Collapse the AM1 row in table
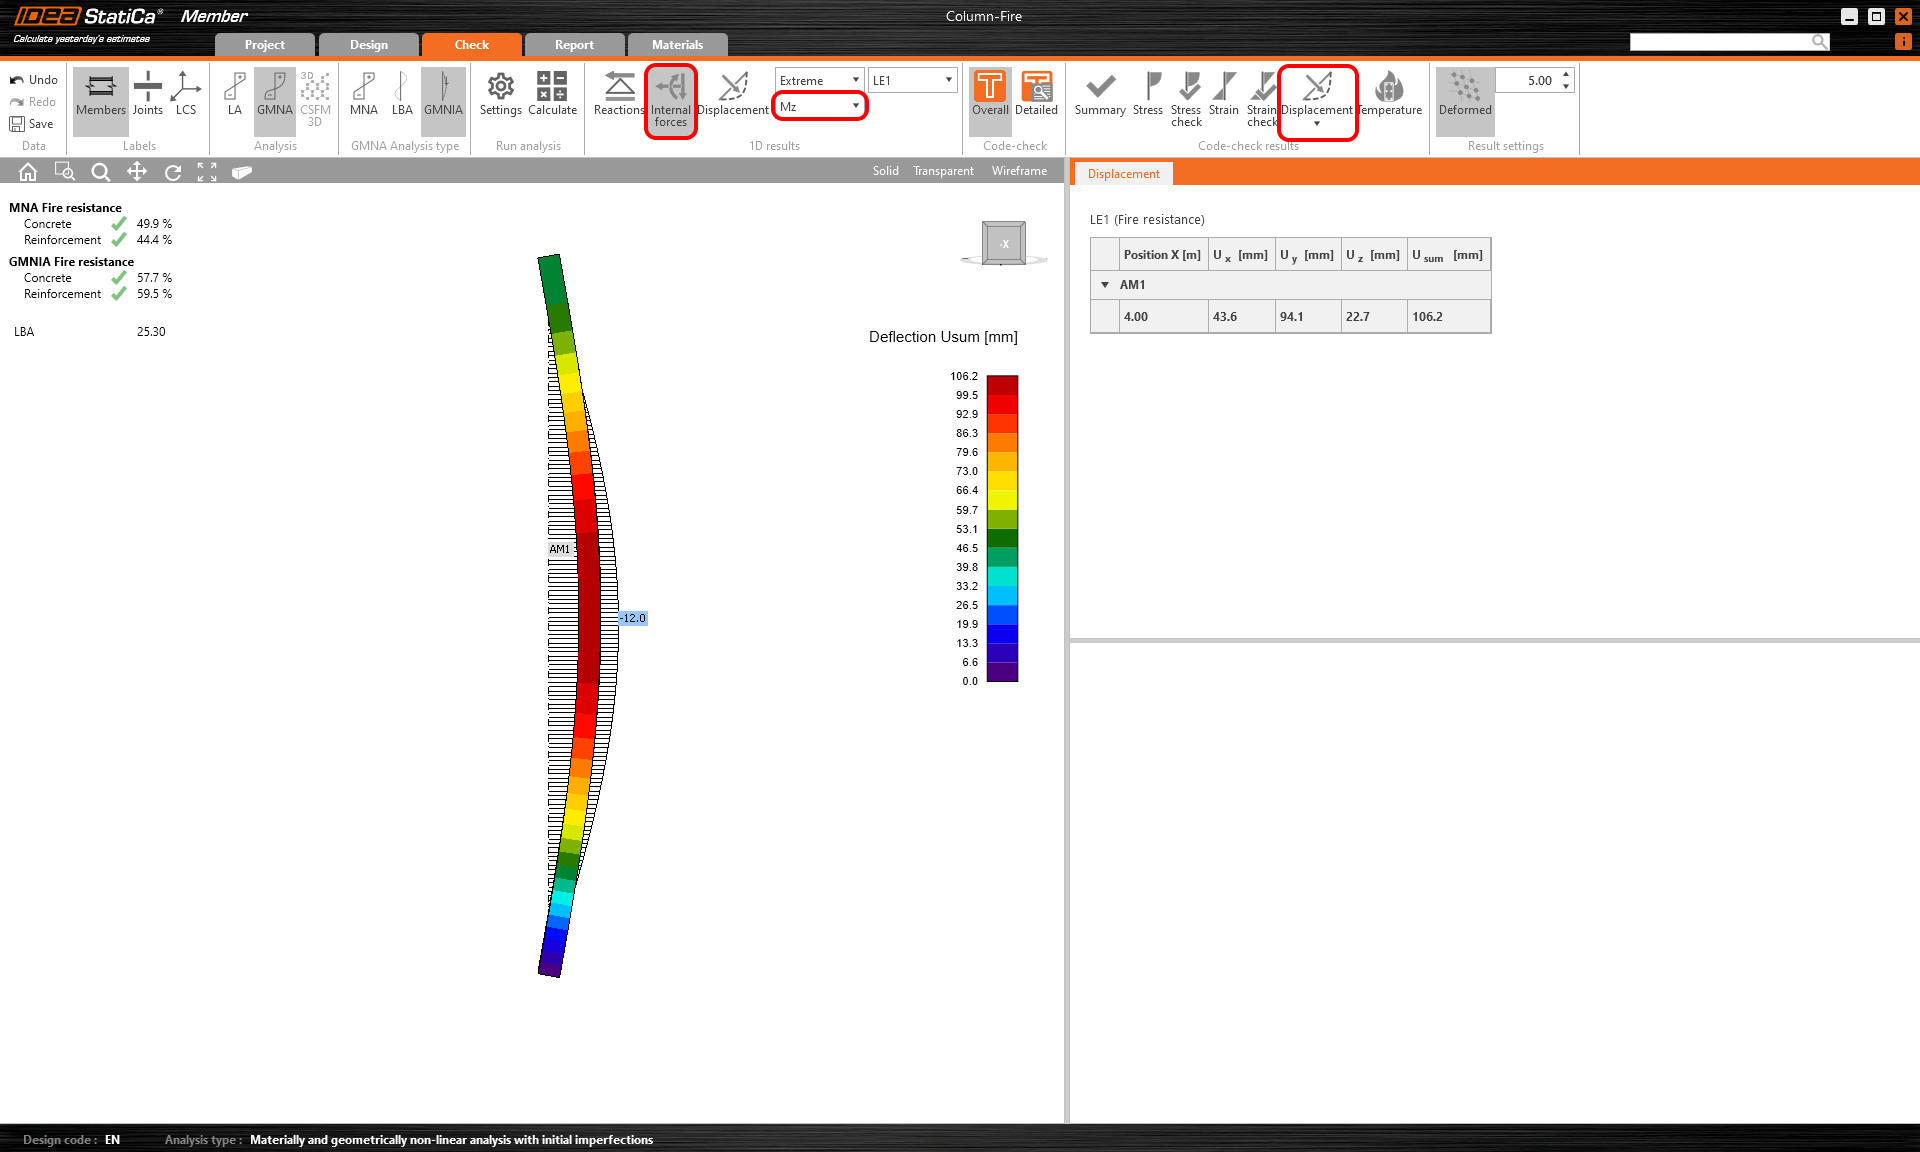Image resolution: width=1920 pixels, height=1152 pixels. coord(1105,285)
